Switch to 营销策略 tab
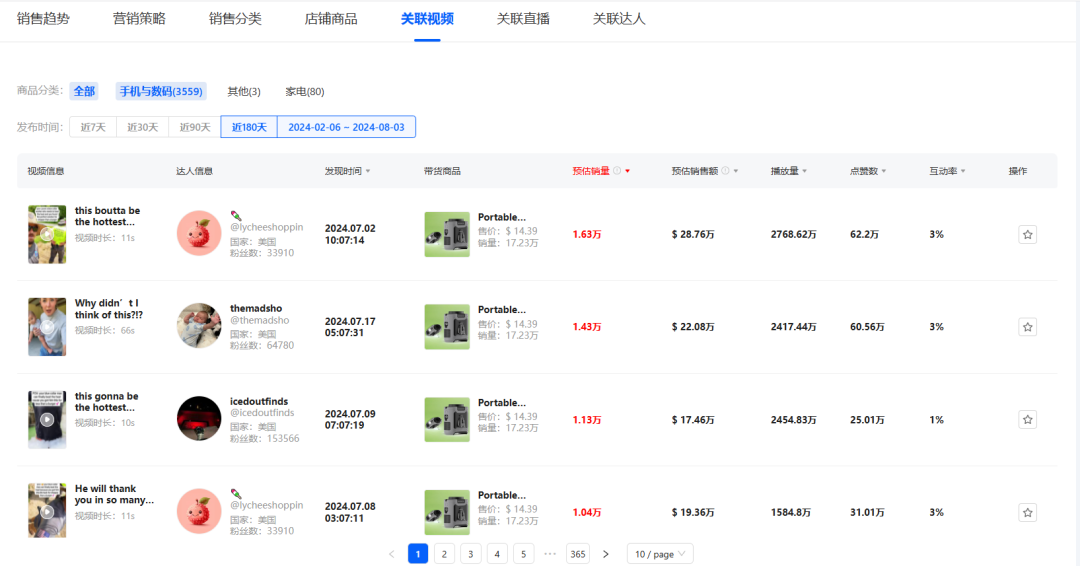 tap(139, 19)
